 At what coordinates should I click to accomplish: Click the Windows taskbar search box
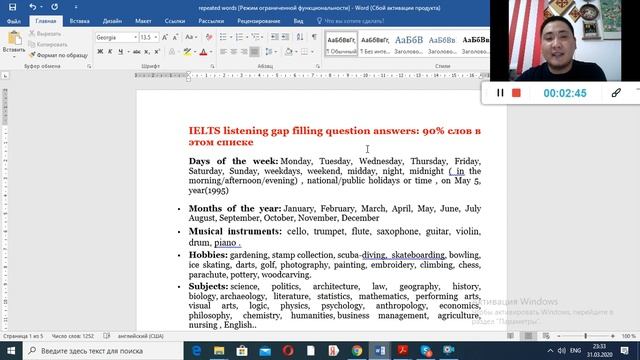[103, 351]
